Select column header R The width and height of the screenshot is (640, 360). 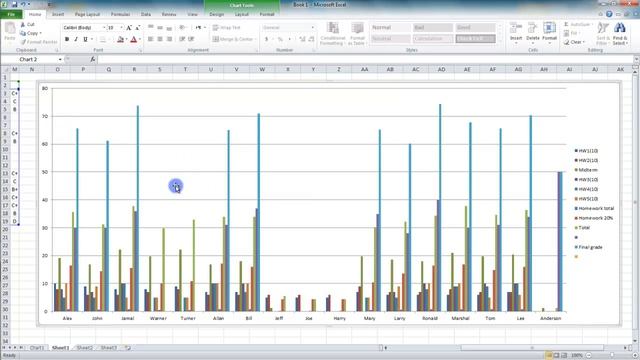tap(134, 69)
